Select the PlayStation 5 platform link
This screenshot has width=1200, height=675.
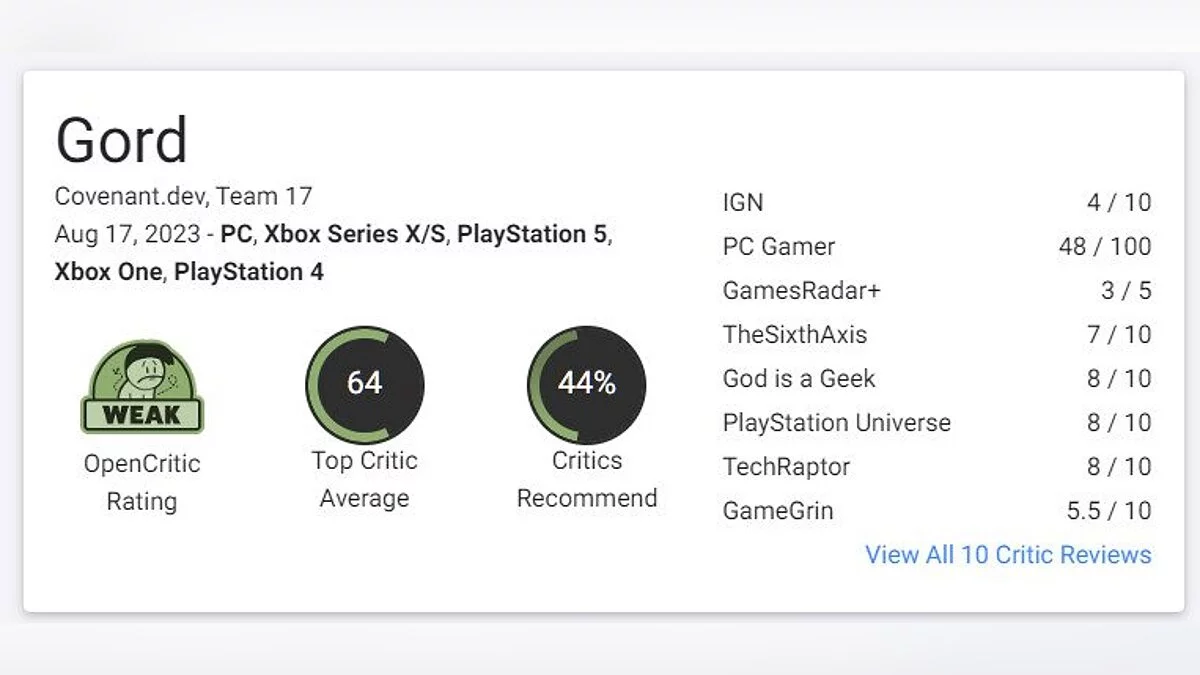532,235
